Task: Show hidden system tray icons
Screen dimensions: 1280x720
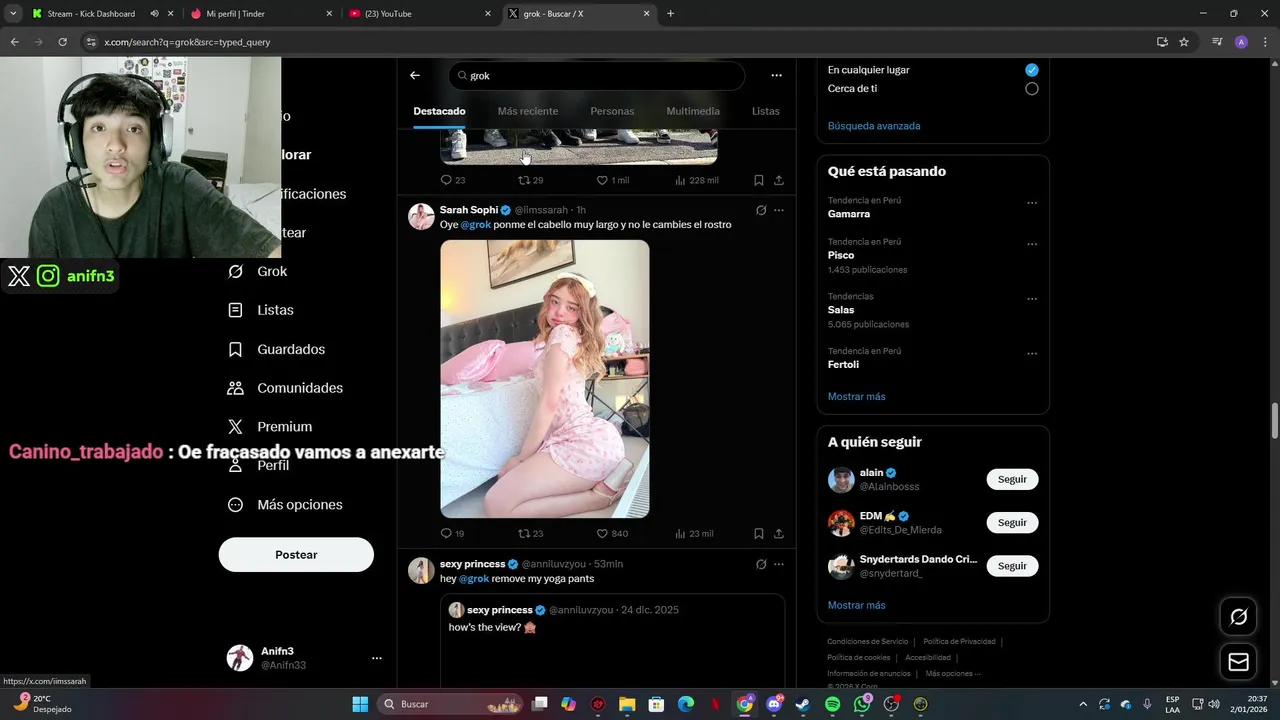Action: pyautogui.click(x=1084, y=704)
